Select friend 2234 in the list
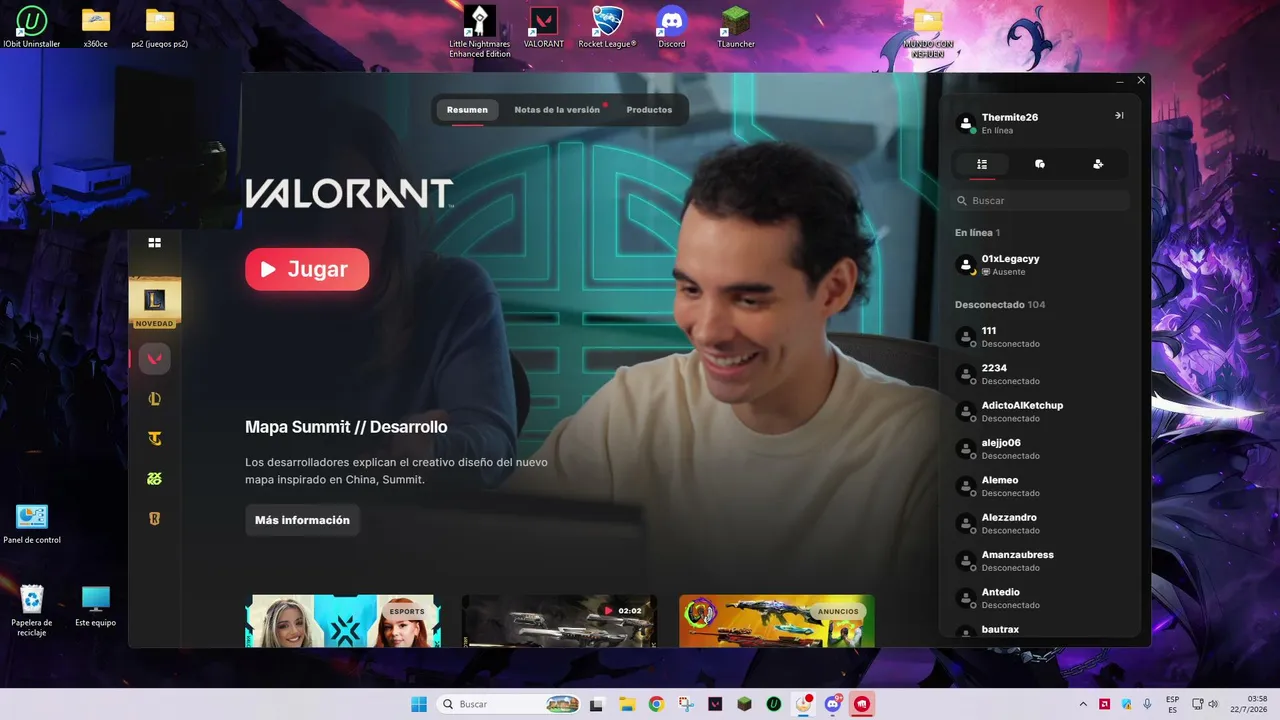 [1040, 374]
